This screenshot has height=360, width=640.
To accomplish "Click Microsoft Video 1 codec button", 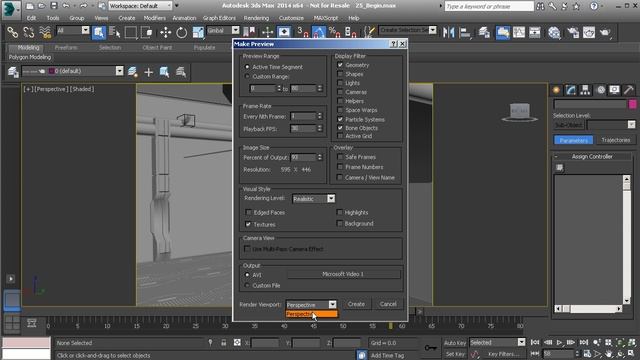I will (x=343, y=274).
